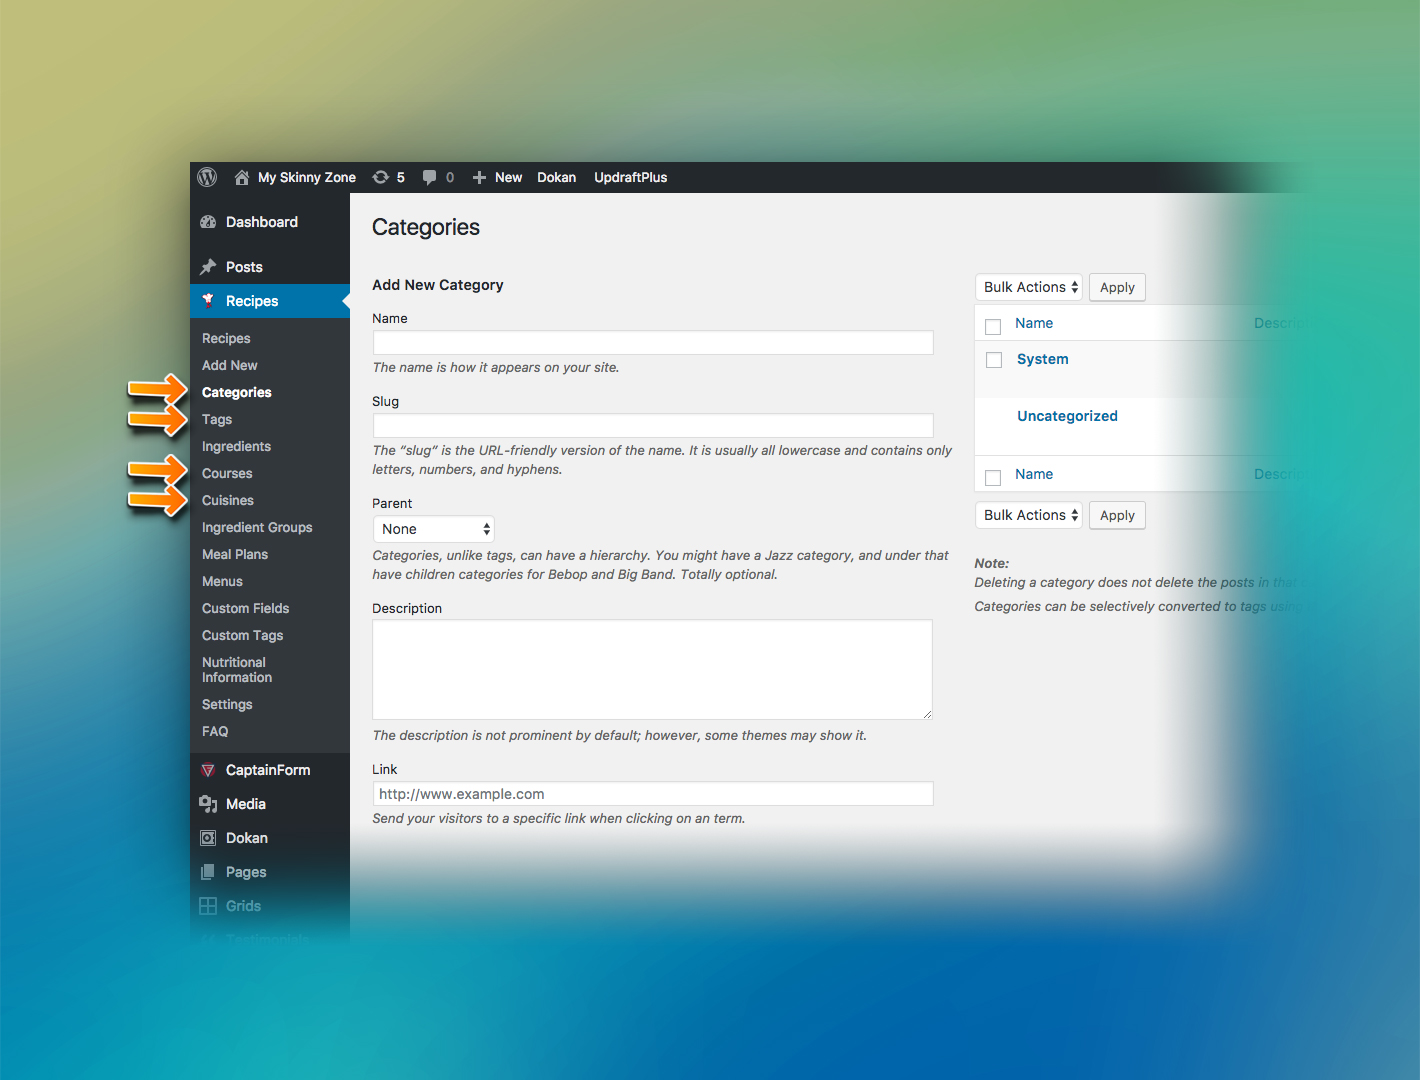Go to Cuisines in sidebar menu

pos(228,501)
